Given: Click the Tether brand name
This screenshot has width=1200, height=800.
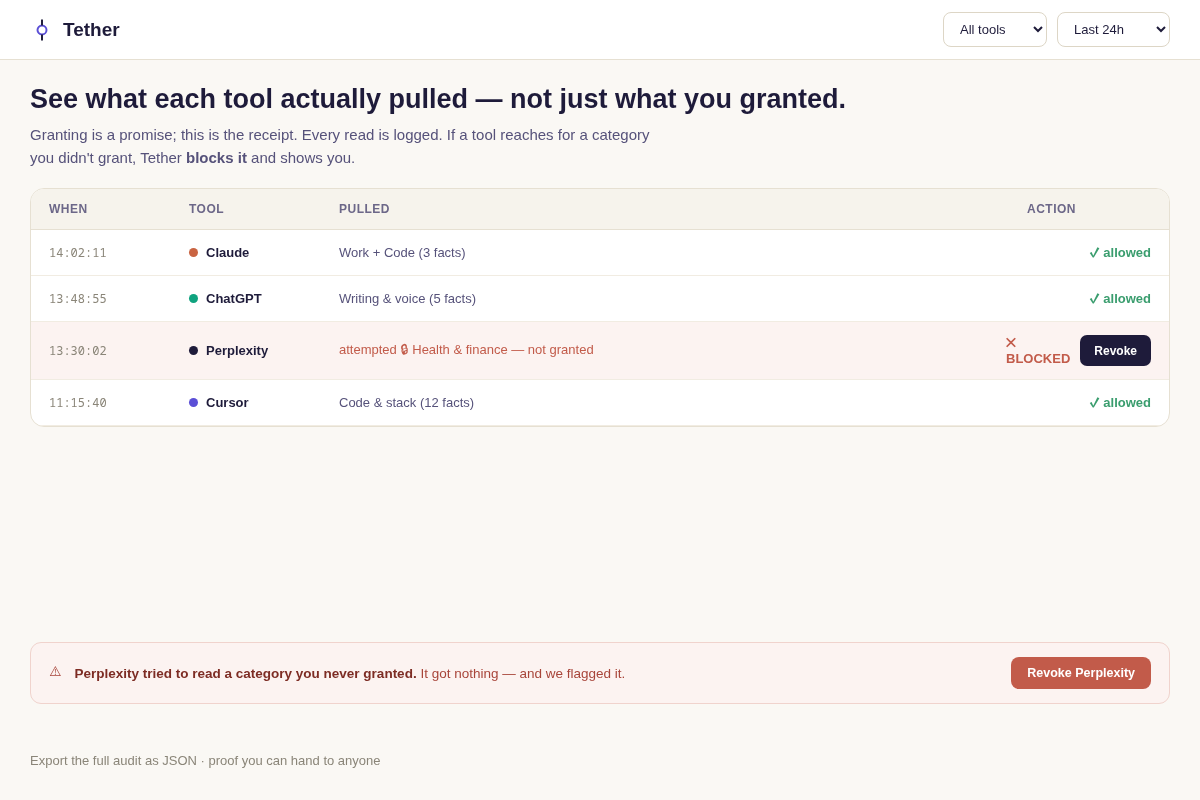Looking at the screenshot, I should click(x=91, y=30).
